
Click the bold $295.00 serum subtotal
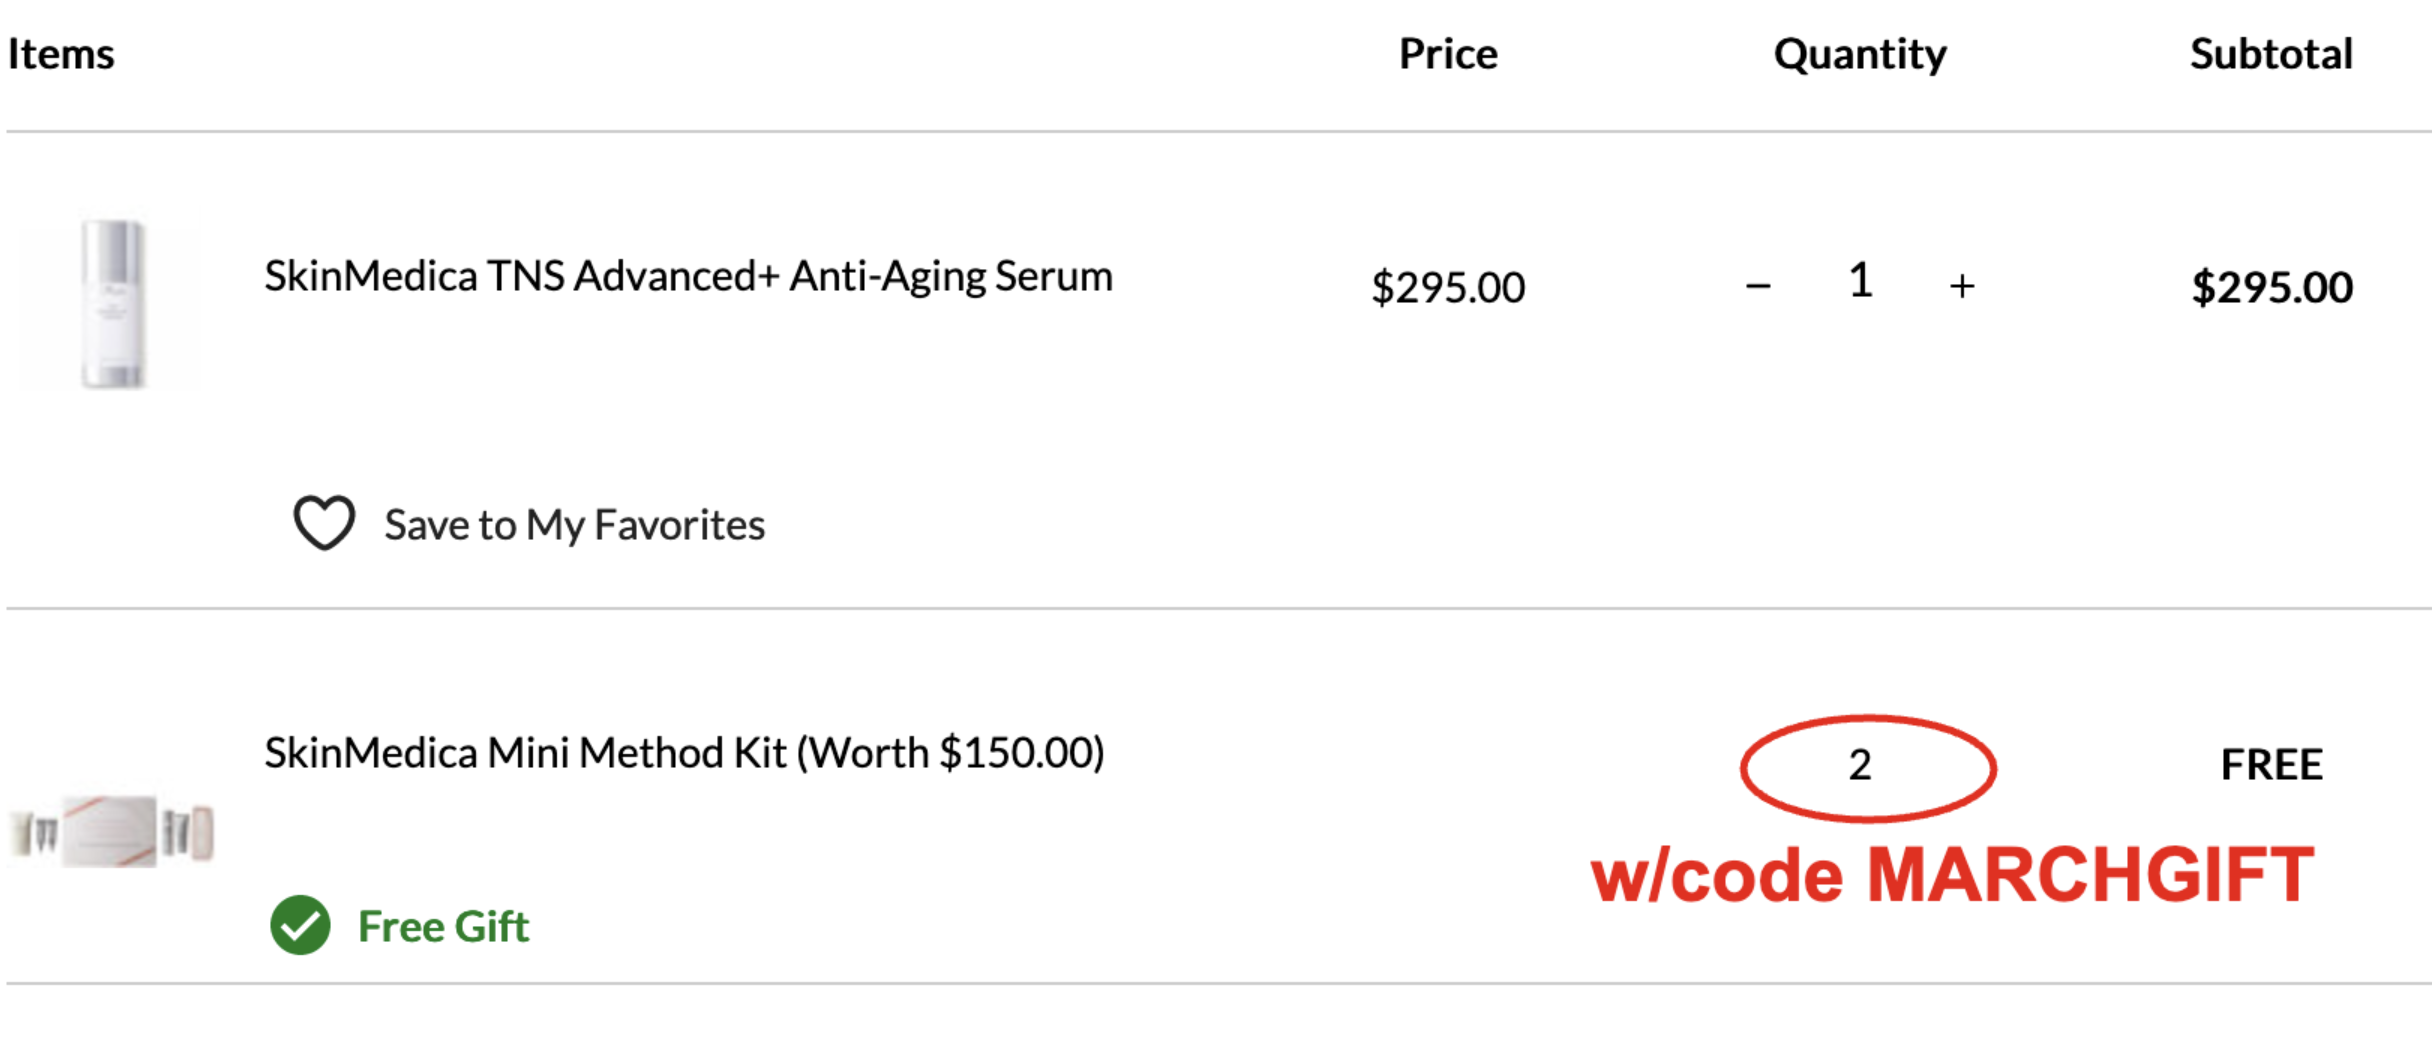2272,288
